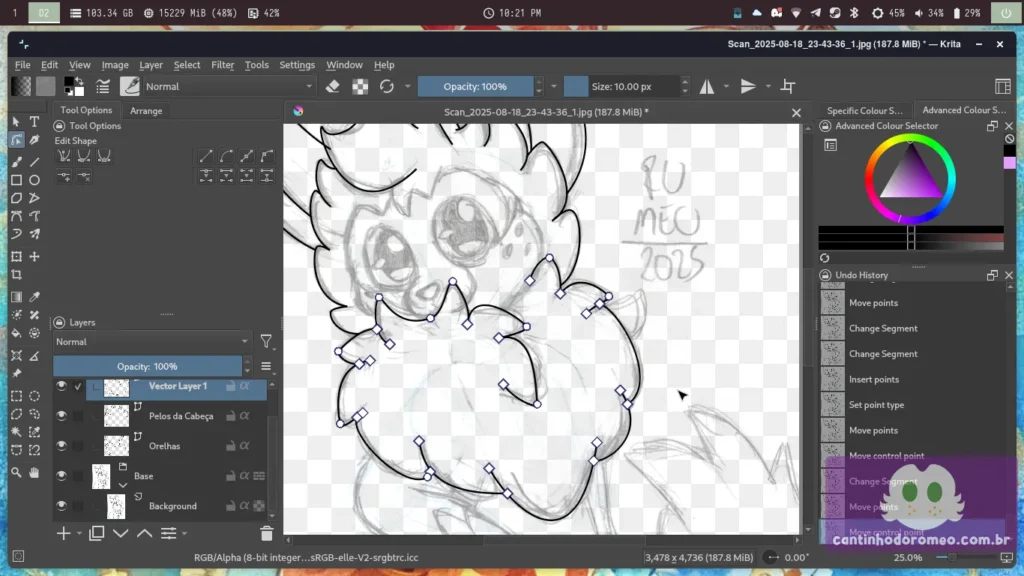Select the Fill bucket tool
This screenshot has width=1024, height=576.
(16, 334)
